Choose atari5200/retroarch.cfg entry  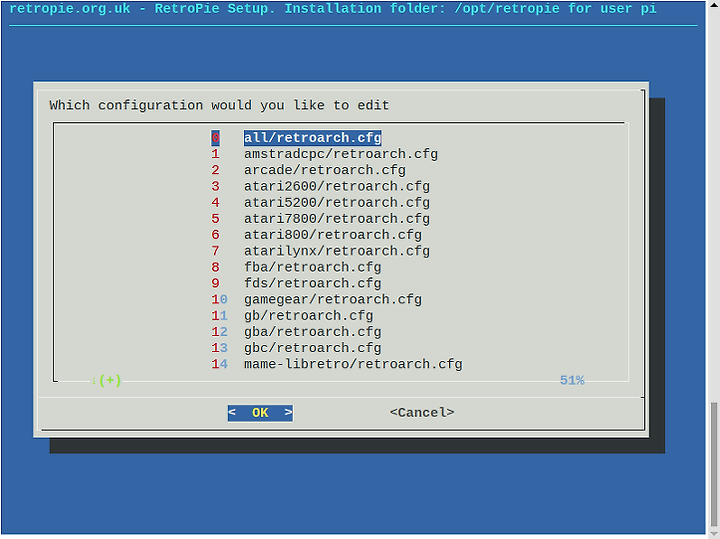click(x=337, y=202)
